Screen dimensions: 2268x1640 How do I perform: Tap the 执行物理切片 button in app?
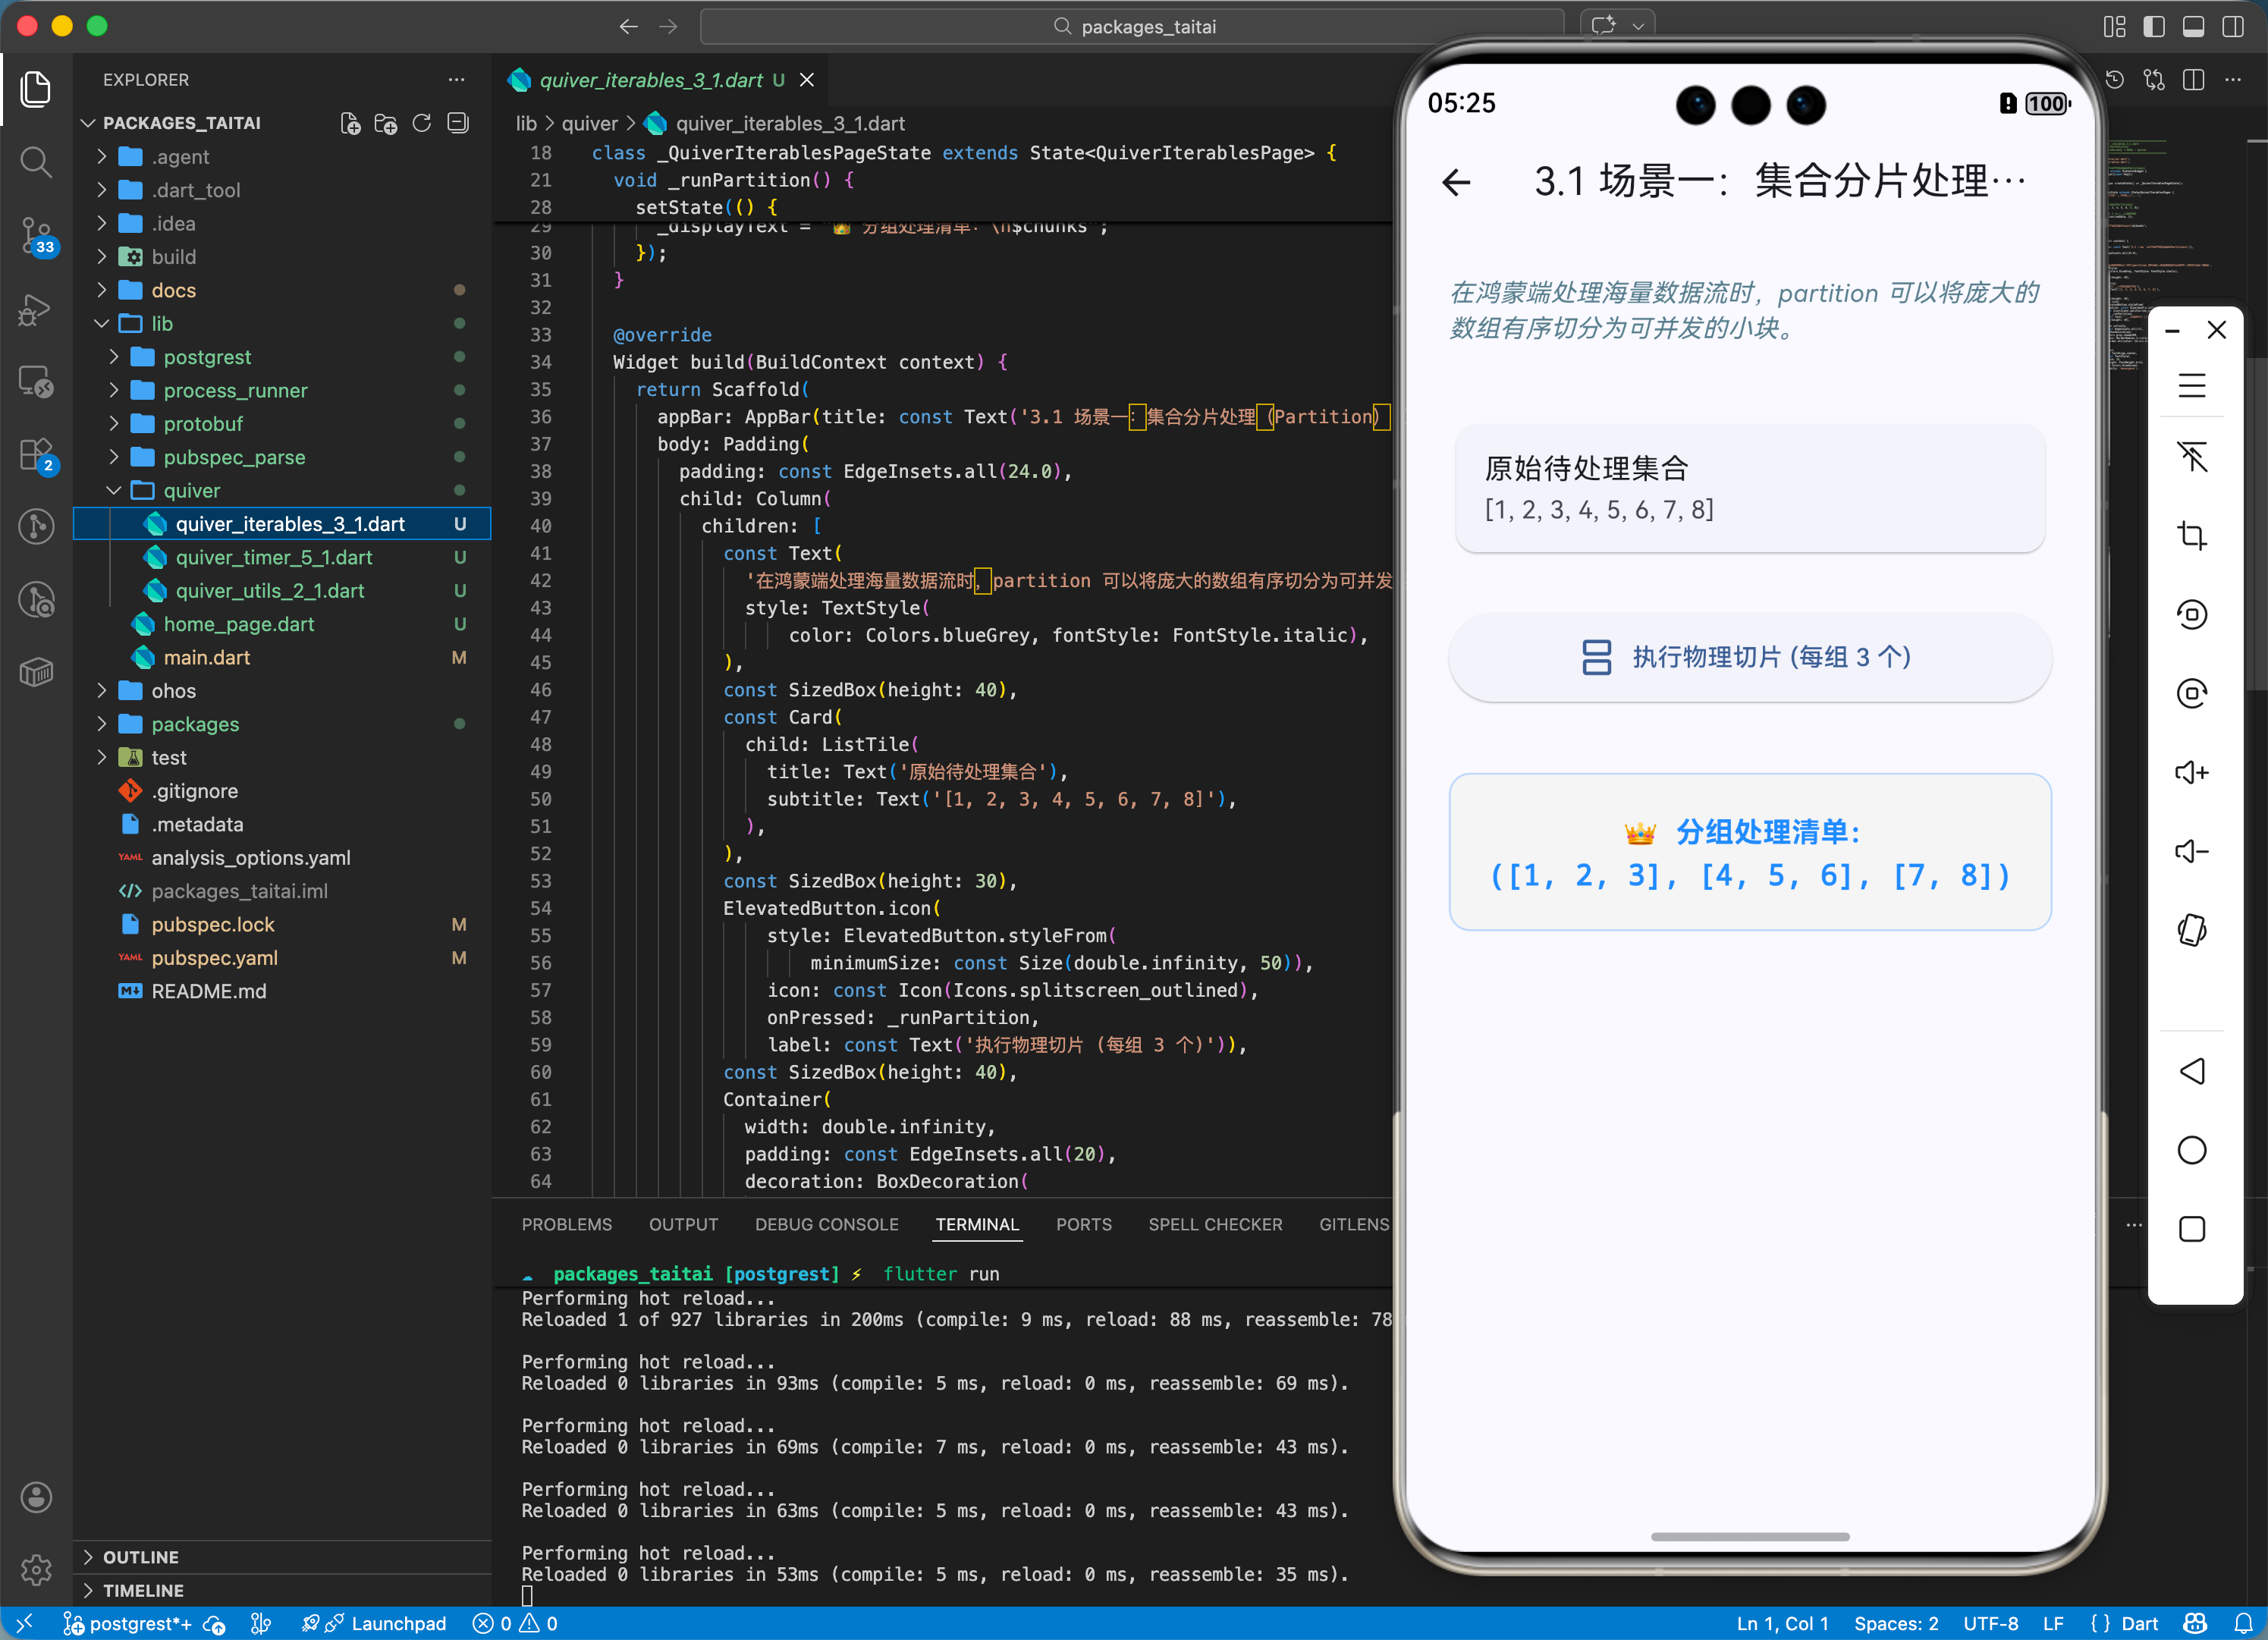click(1749, 657)
